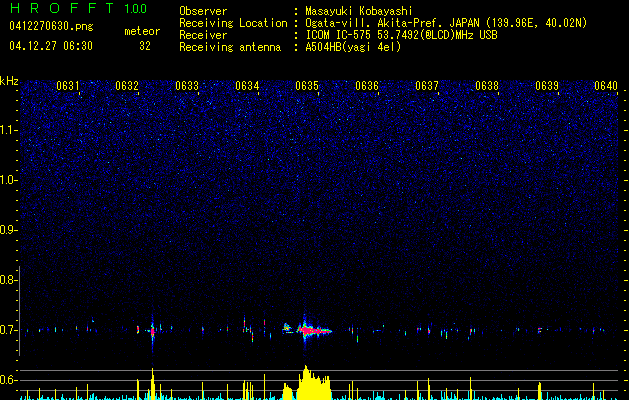Click the 0.6 kHz axis label
Viewport: 629px width, 400px height.
pos(9,380)
